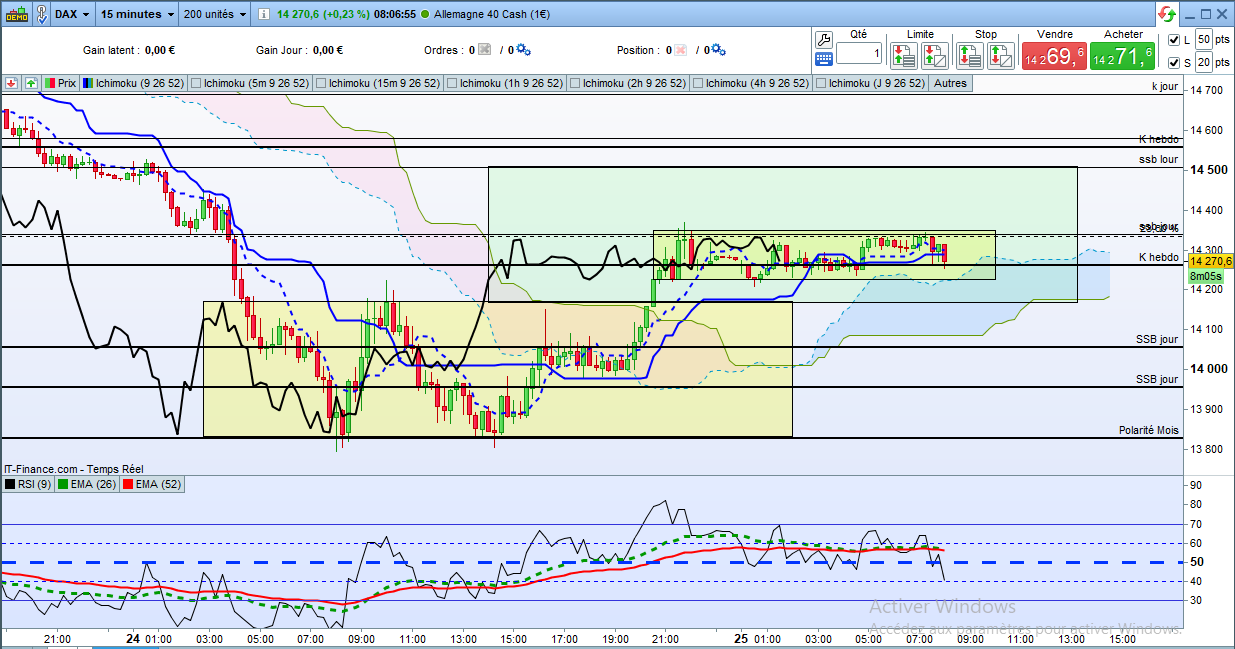The image size is (1235, 649).
Task: Toggle the L limit checkbox
Action: pos(1174,40)
